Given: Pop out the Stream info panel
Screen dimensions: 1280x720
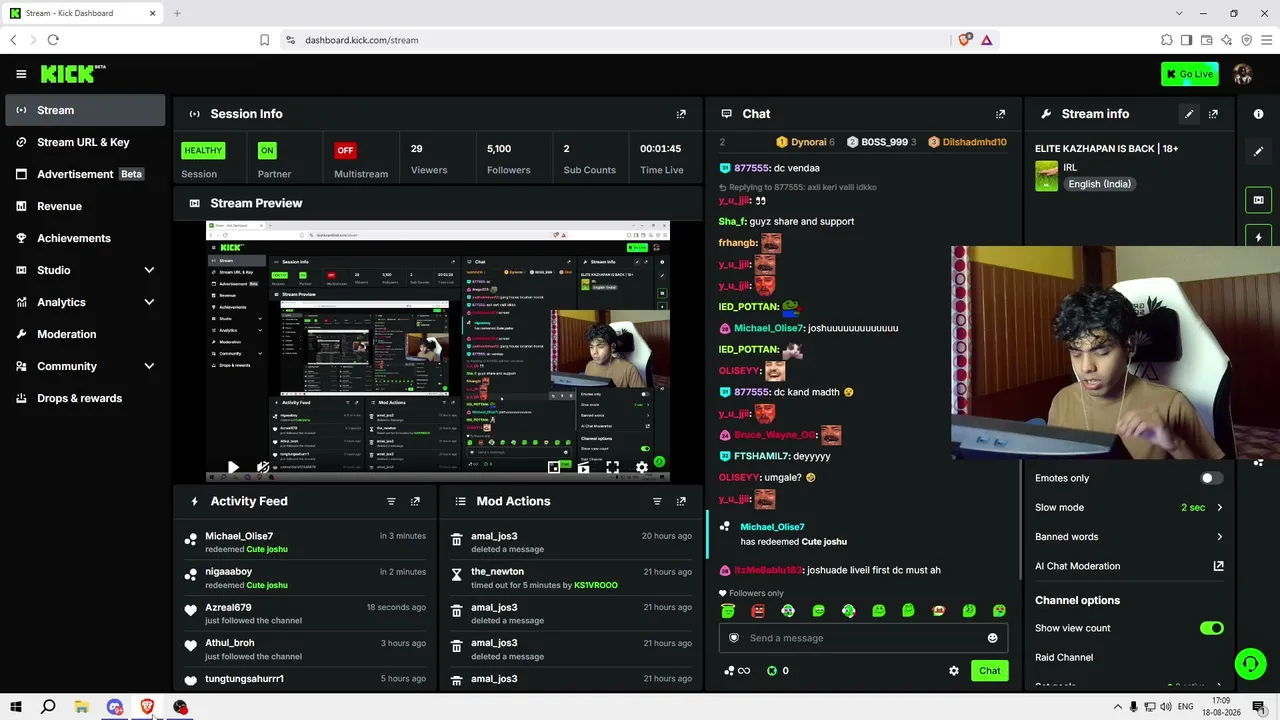Looking at the screenshot, I should point(1213,114).
